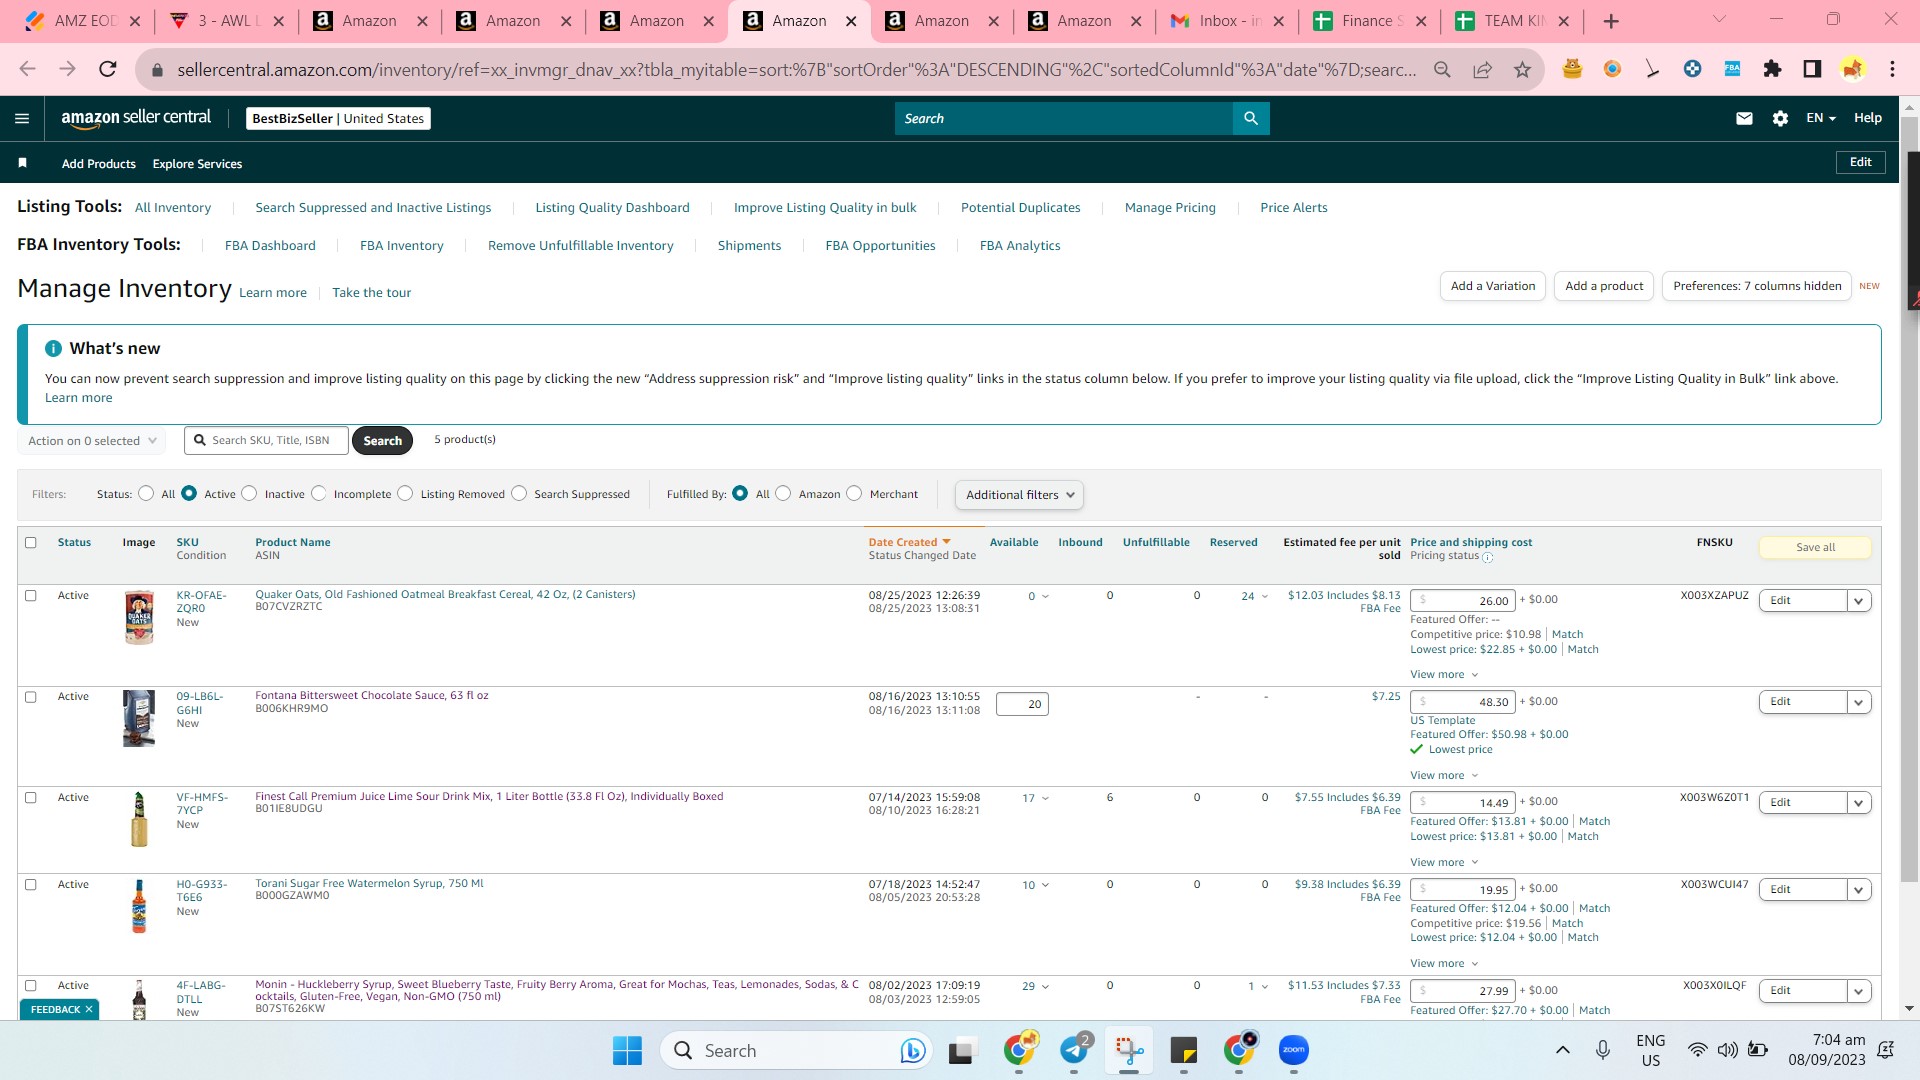Expand Edit dropdown arrow for Quaker Oats row
This screenshot has height=1080, width=1920.
click(x=1859, y=601)
